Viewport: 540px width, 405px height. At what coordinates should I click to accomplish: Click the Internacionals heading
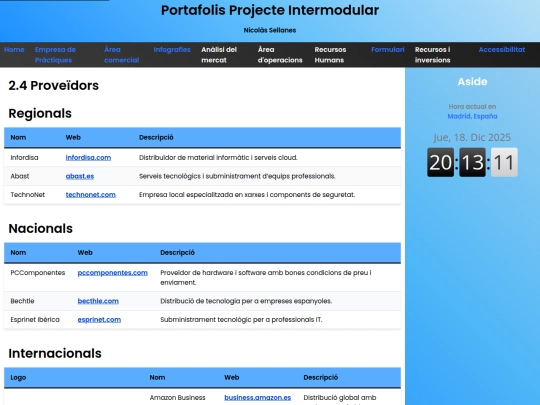click(55, 353)
